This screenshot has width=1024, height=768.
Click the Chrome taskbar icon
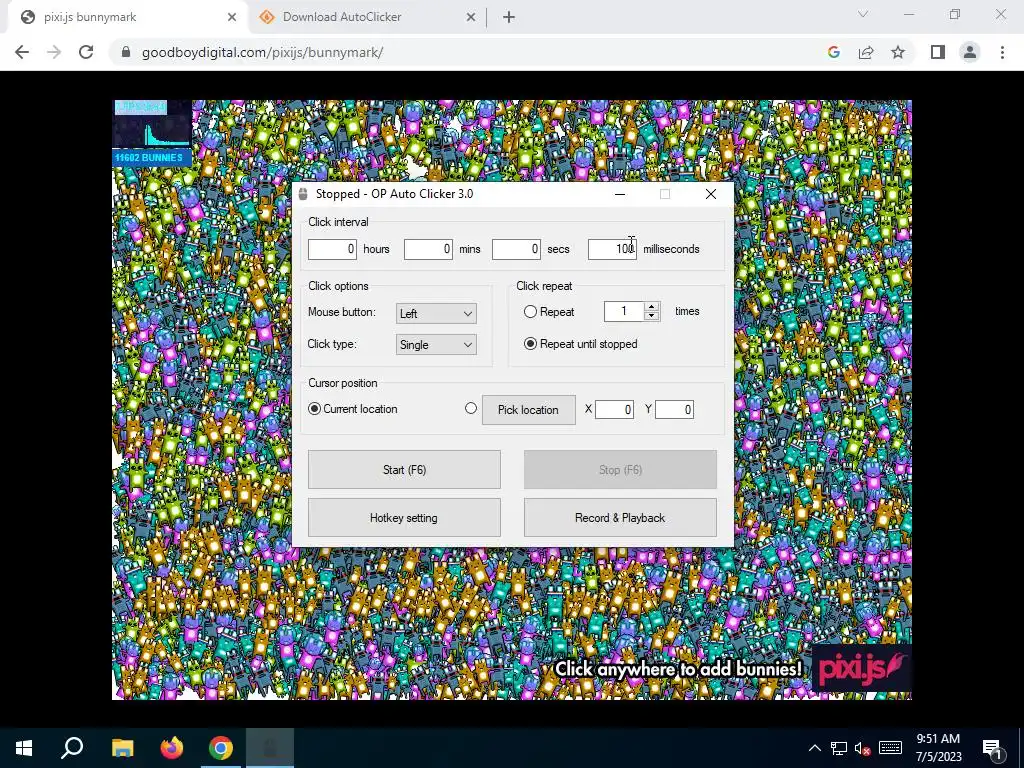pyautogui.click(x=221, y=748)
